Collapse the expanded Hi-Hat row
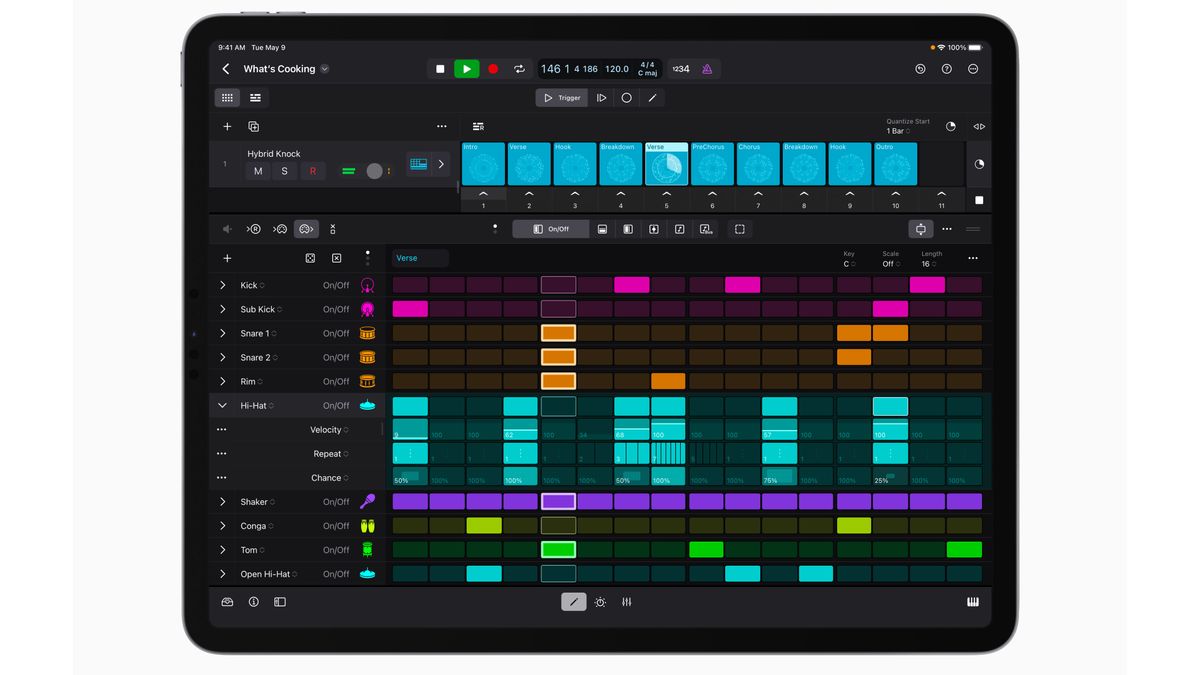Viewport: 1200px width, 675px height. [x=222, y=405]
